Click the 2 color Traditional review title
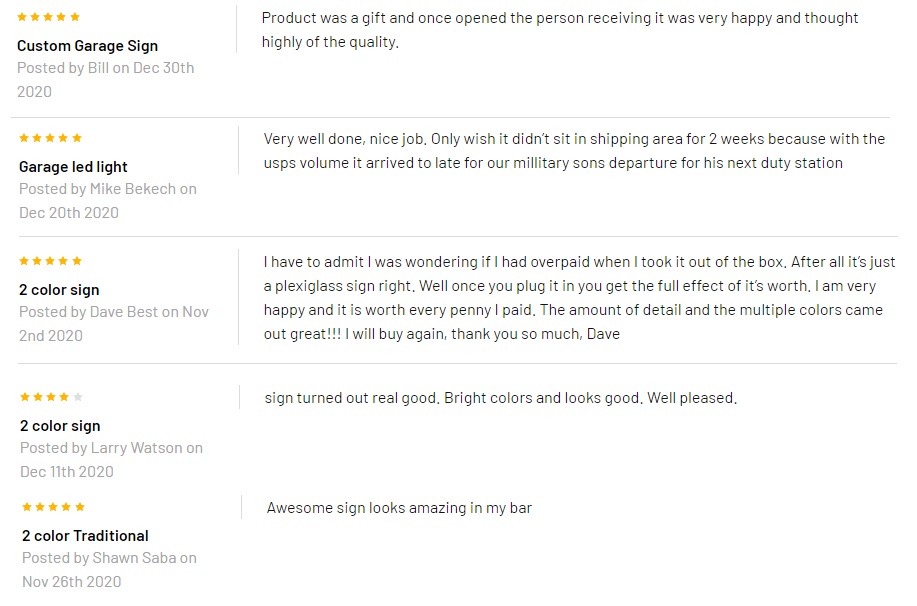 tap(85, 536)
